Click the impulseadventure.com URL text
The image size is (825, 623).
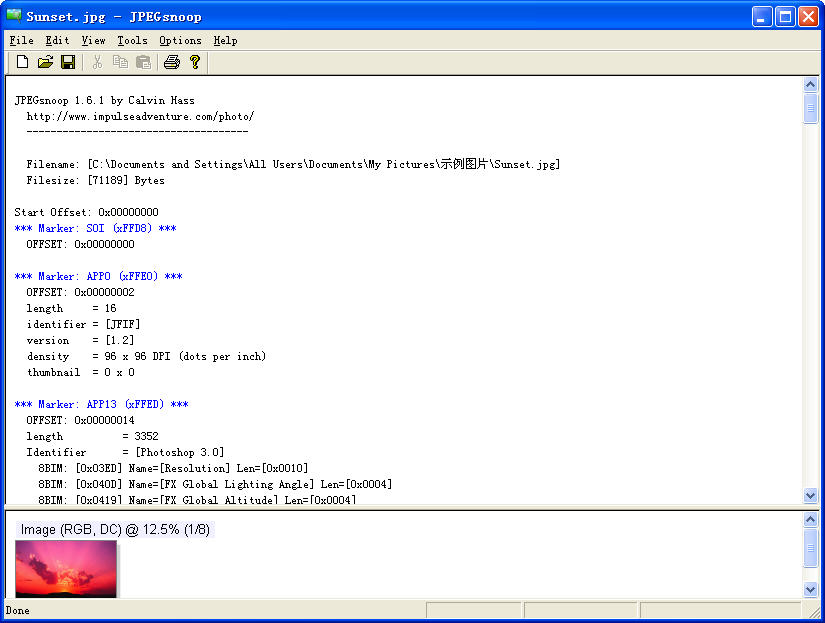coord(140,116)
